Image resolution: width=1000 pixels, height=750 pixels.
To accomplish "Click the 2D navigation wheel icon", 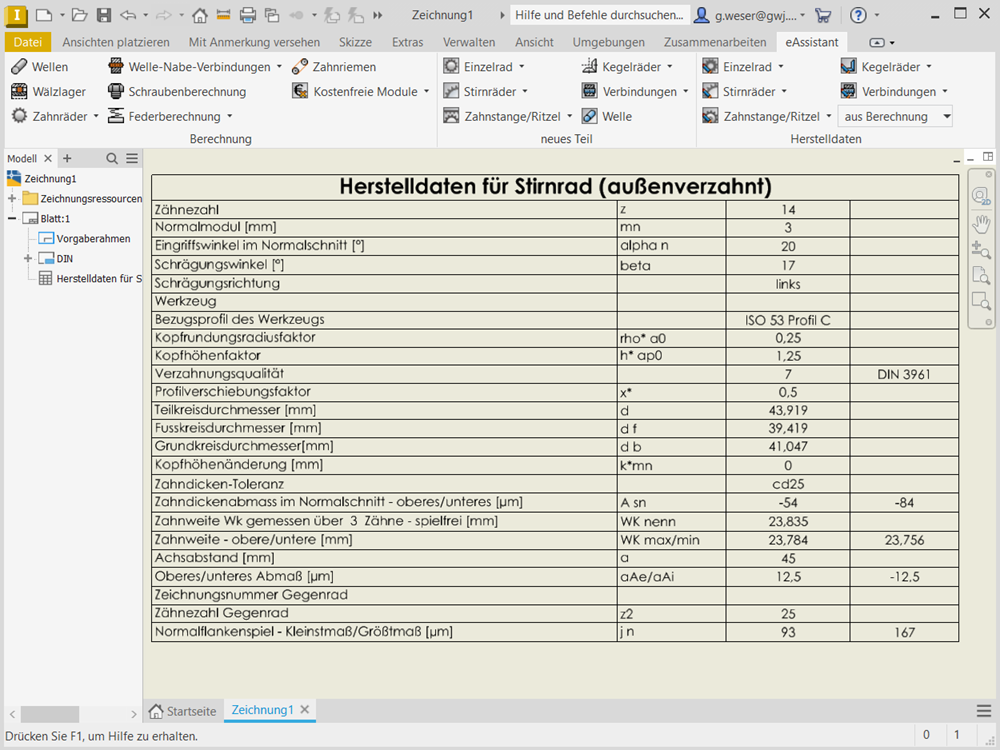I will coord(981,196).
